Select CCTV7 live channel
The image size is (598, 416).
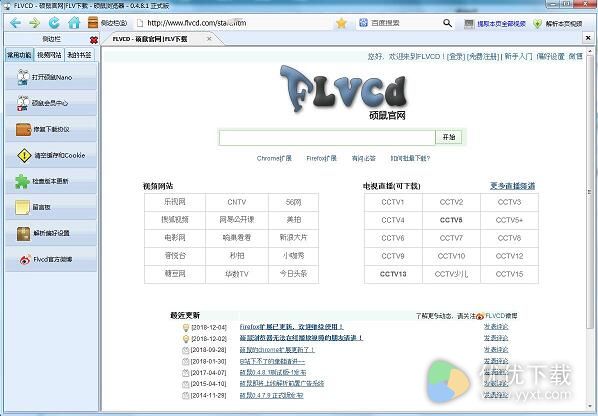pos(451,238)
